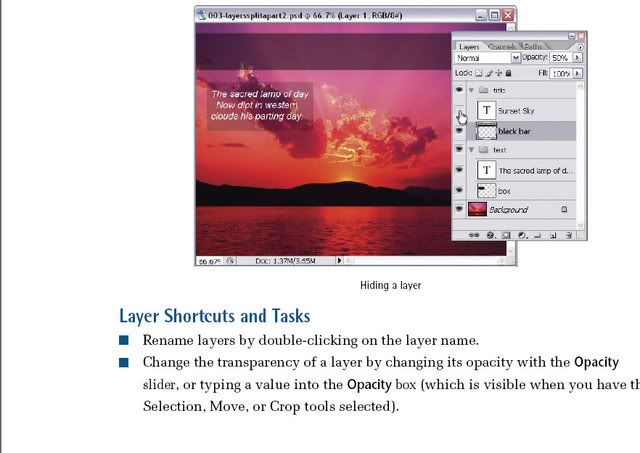Screen dimensions: 640x453
Task: Click the Layers panel scroll-up arrow
Action: point(580,86)
